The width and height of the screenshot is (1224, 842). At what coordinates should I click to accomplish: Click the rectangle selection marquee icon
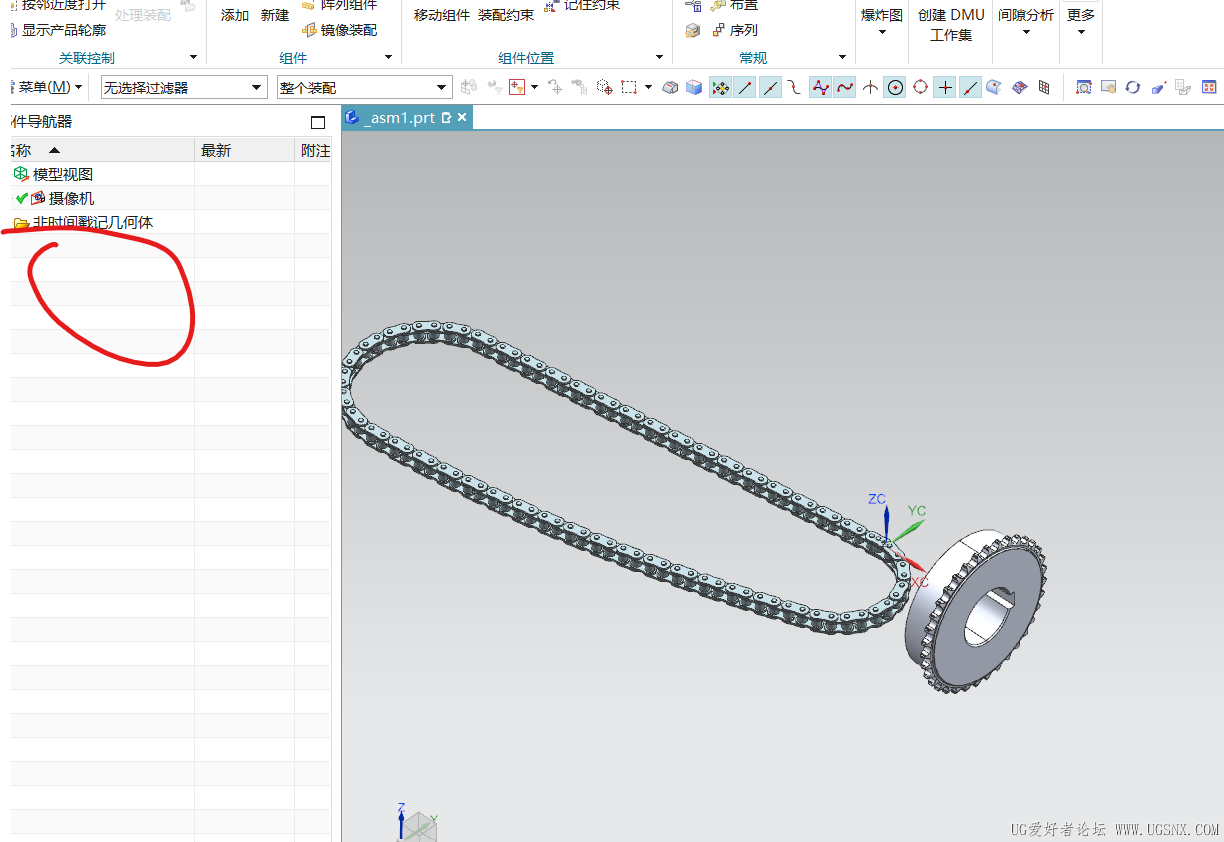pyautogui.click(x=629, y=87)
